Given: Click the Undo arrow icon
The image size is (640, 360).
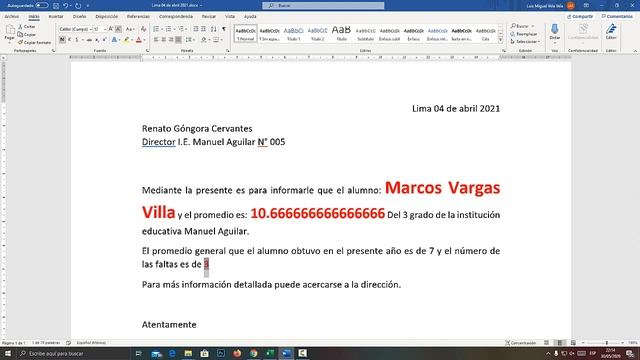Looking at the screenshot, I should 65,6.
